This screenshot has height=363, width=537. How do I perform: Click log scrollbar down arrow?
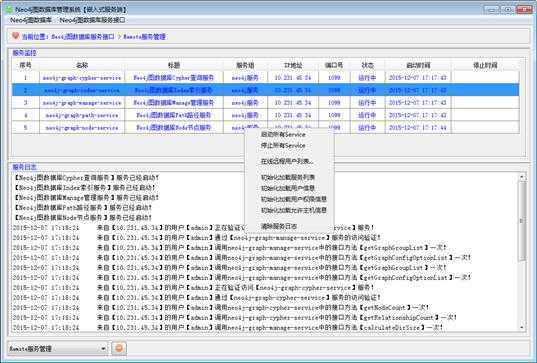pos(522,328)
